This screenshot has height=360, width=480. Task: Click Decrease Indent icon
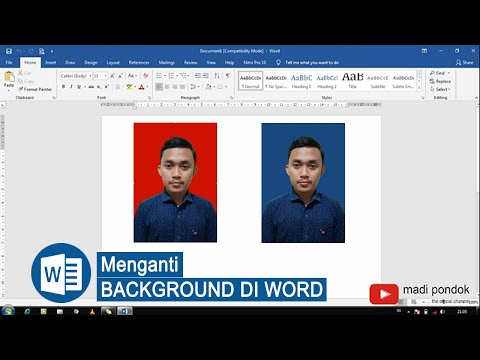(x=198, y=76)
